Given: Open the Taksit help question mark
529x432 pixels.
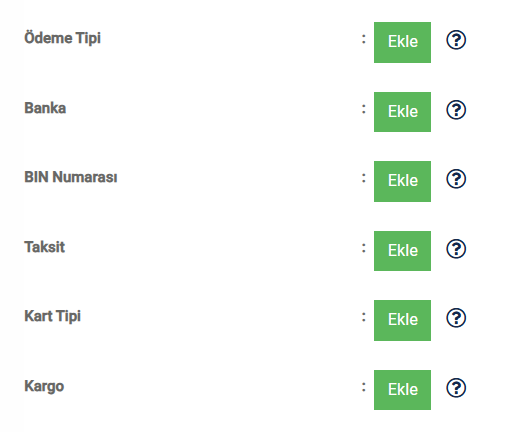Looking at the screenshot, I should (x=456, y=249).
